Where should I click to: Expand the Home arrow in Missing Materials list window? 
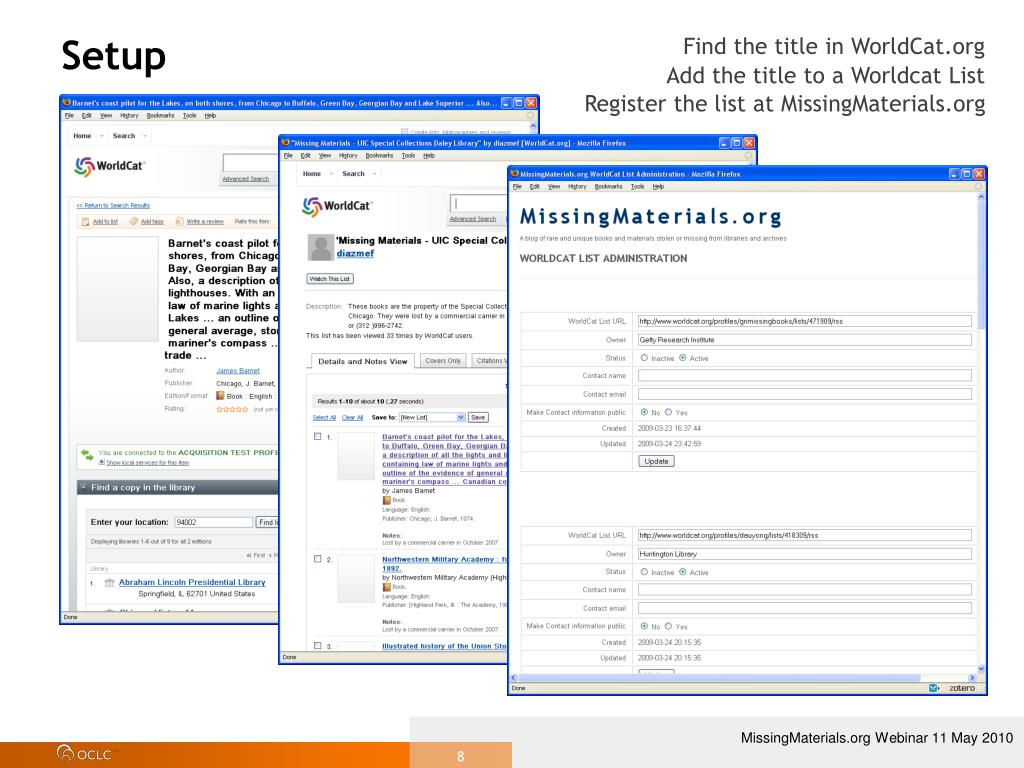click(331, 174)
